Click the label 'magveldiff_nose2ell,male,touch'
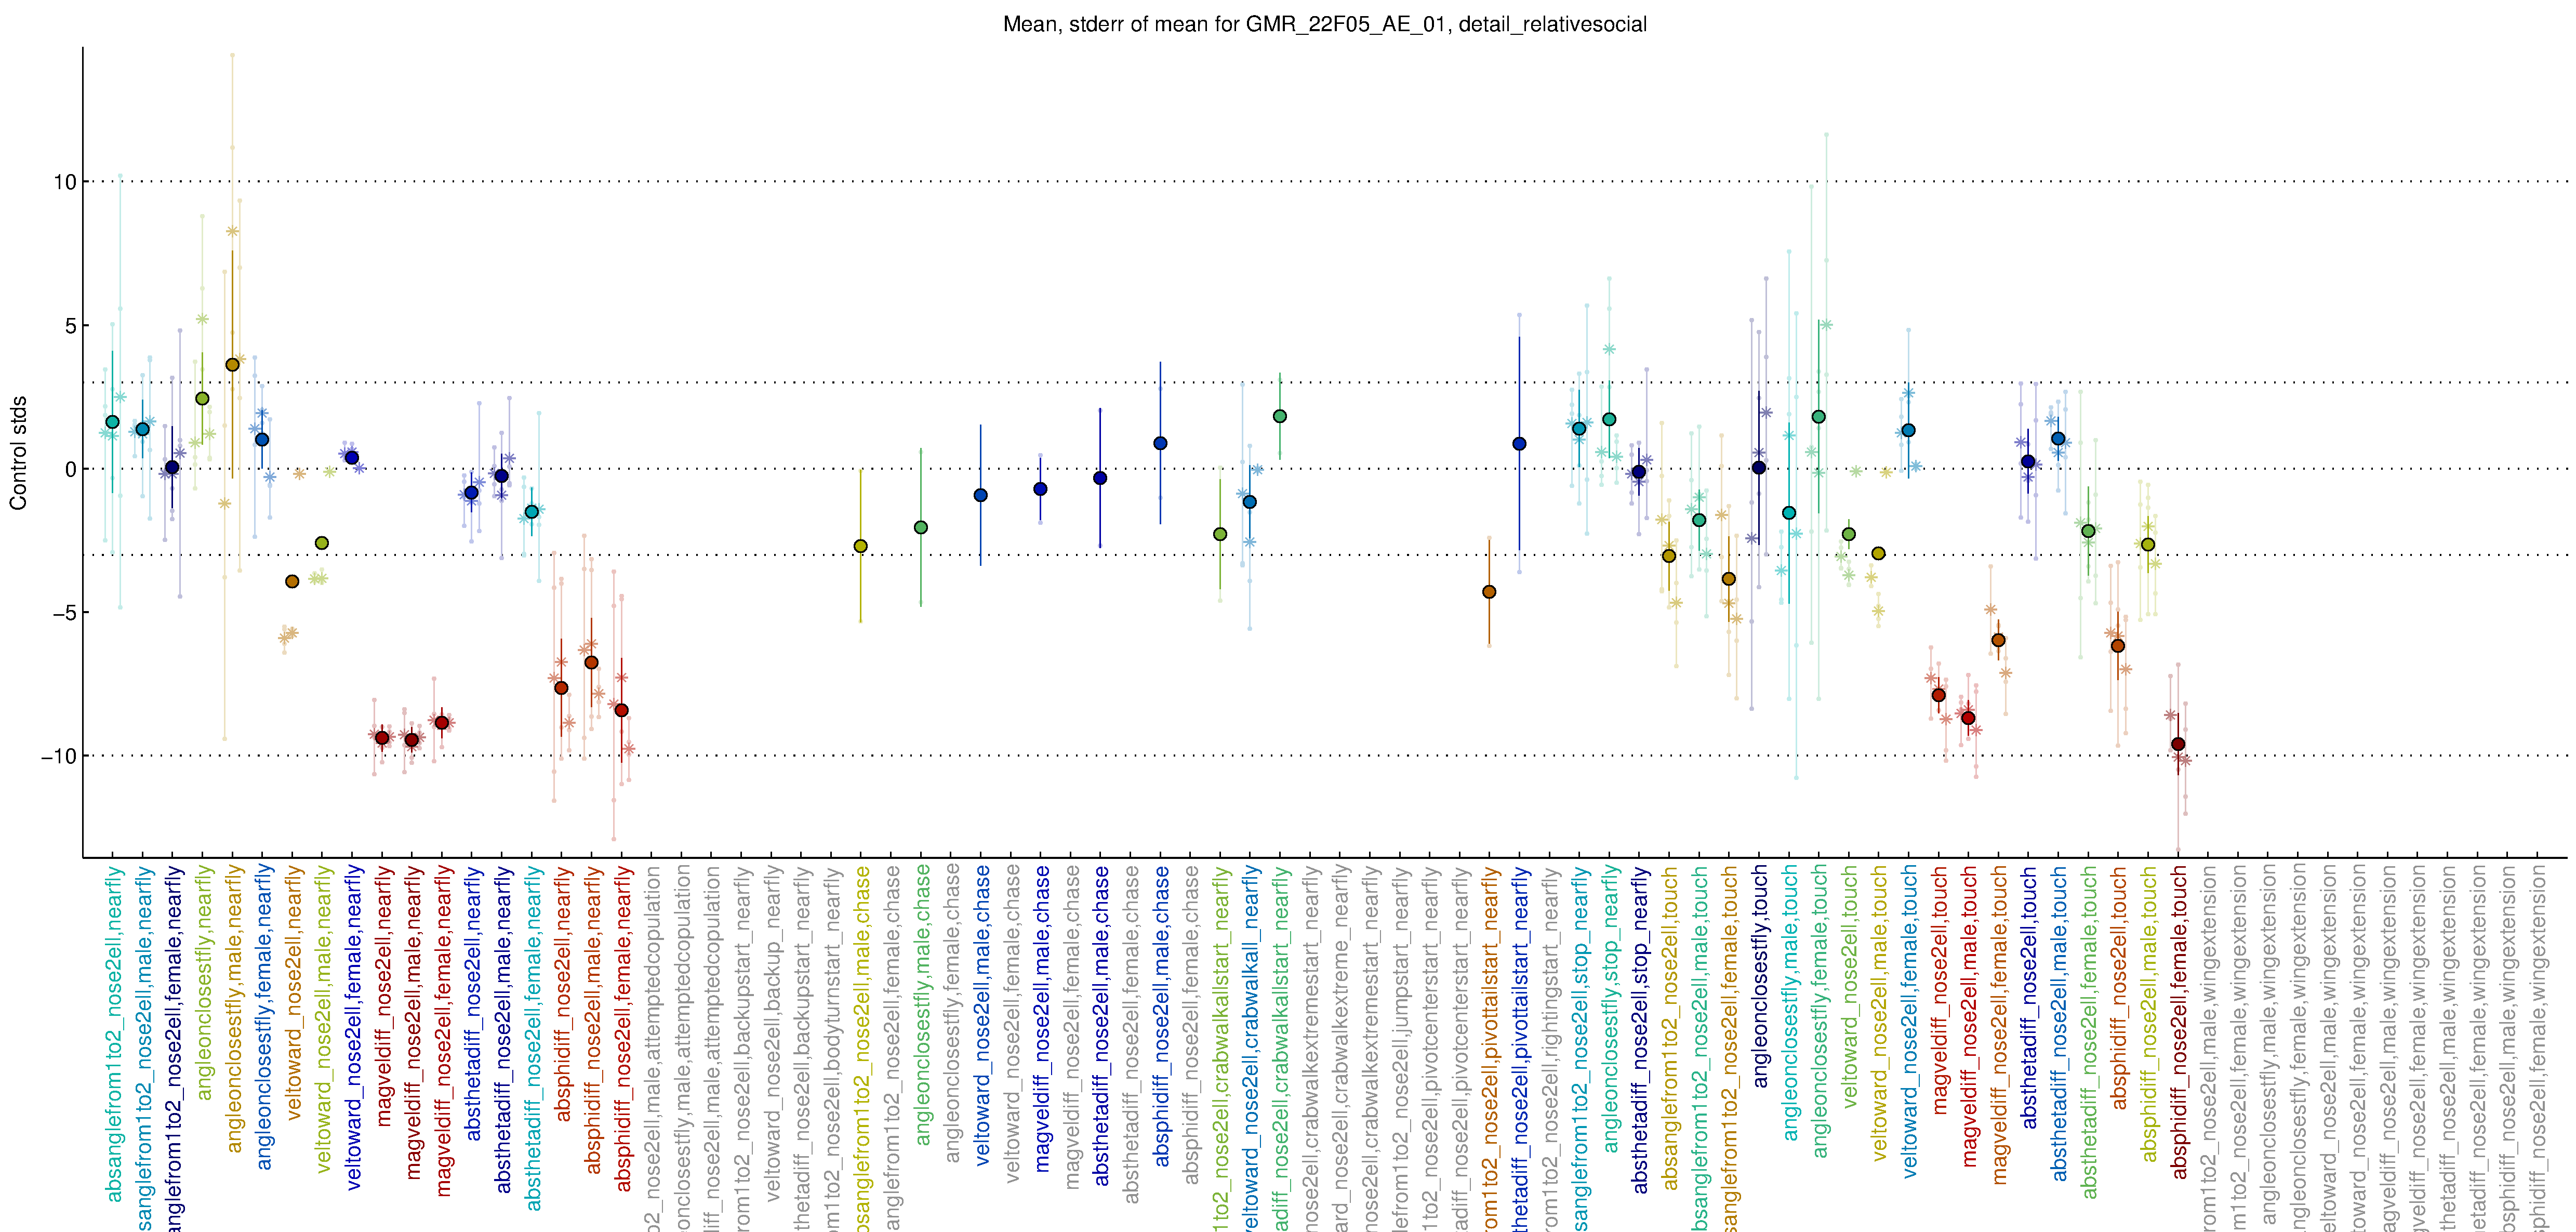This screenshot has width=2576, height=1232. tap(1971, 1016)
